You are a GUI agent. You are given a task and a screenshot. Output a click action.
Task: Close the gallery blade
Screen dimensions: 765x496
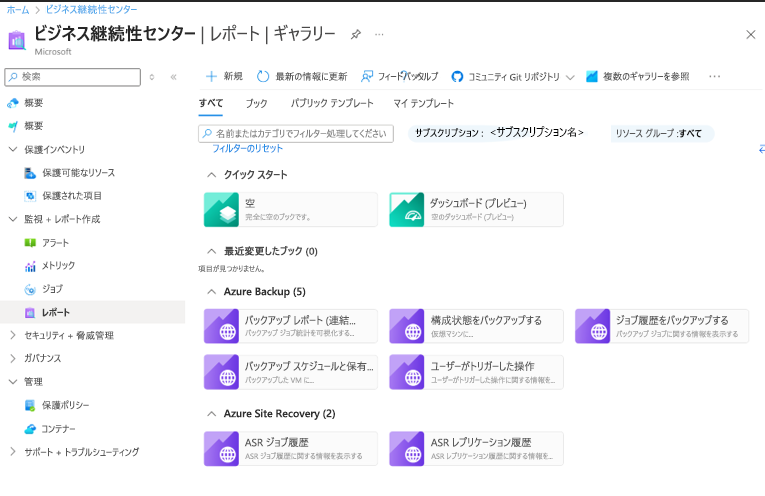click(x=750, y=35)
